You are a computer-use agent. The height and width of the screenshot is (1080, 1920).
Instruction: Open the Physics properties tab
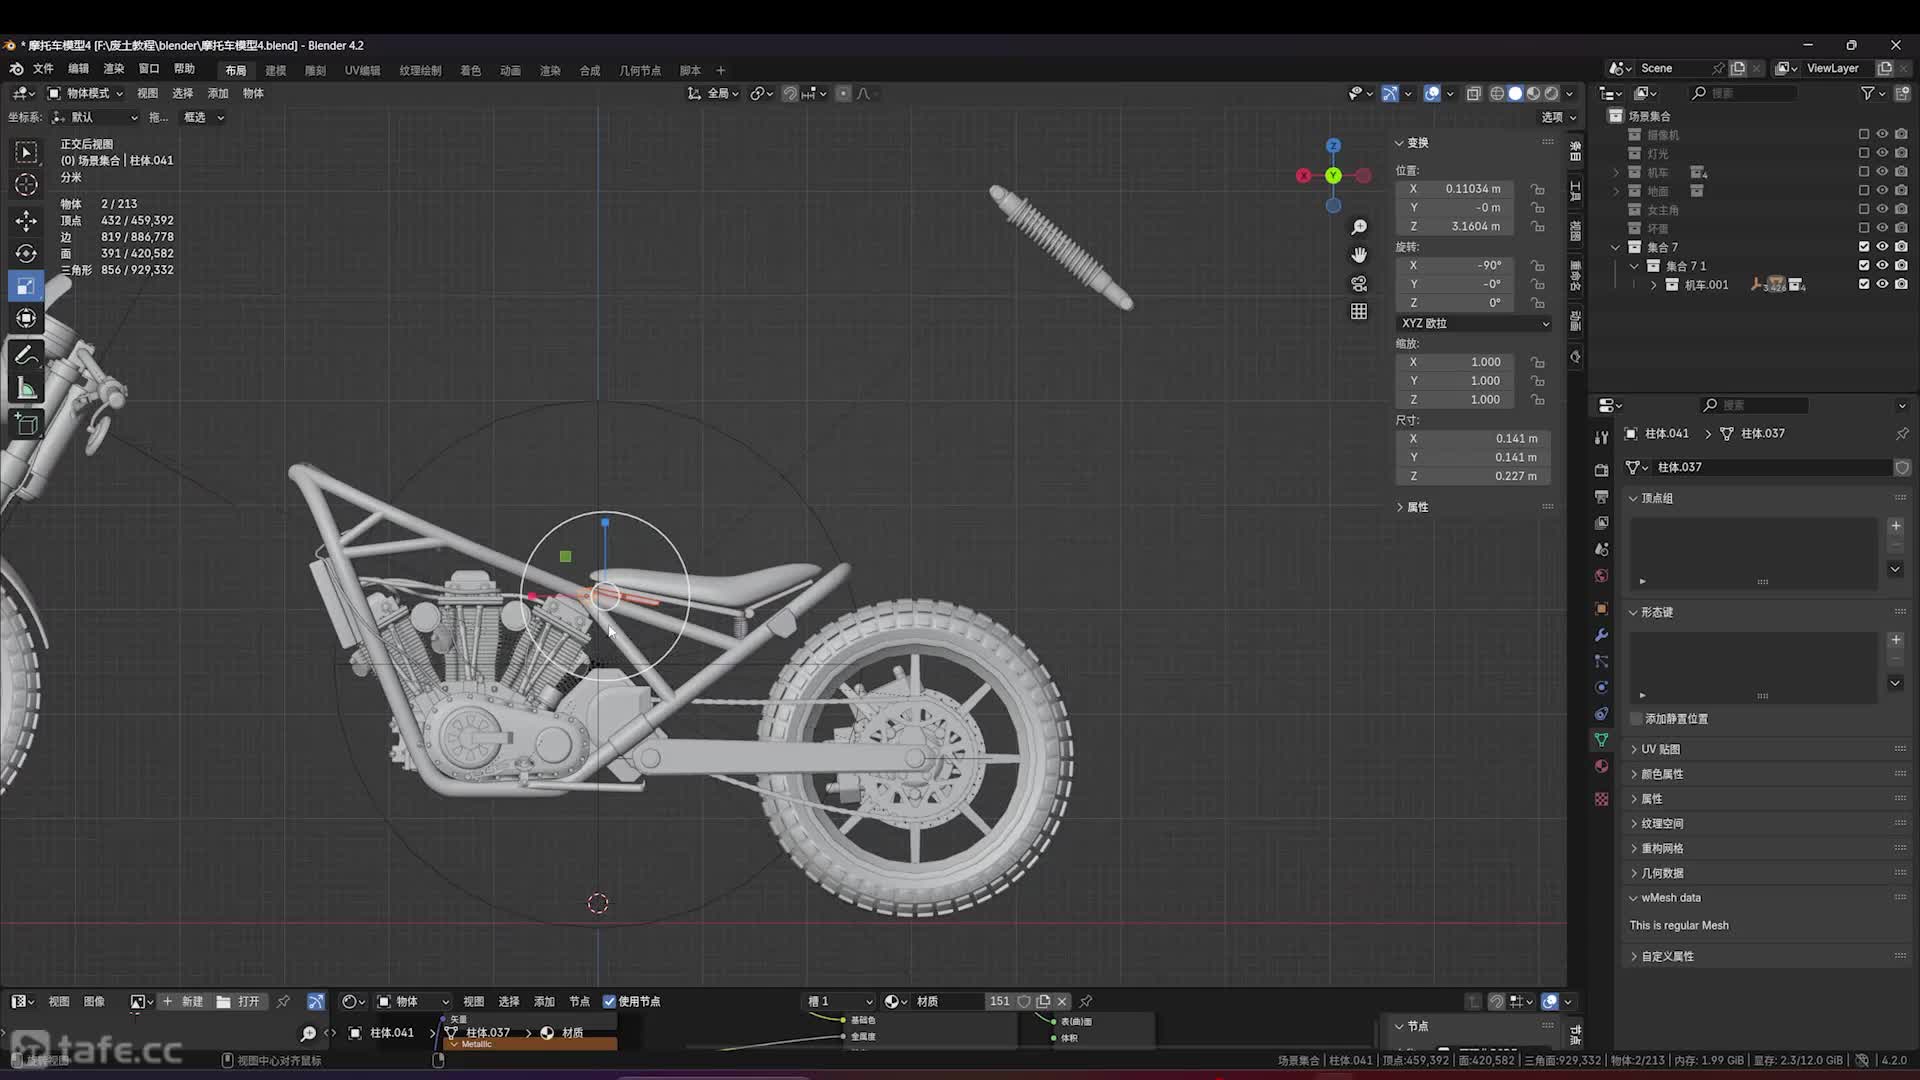click(1601, 687)
